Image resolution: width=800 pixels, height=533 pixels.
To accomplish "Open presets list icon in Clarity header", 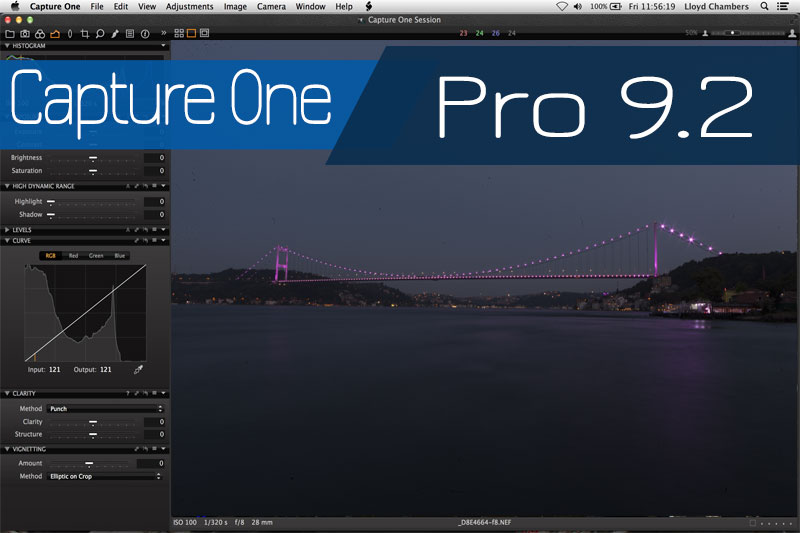I will tap(154, 393).
